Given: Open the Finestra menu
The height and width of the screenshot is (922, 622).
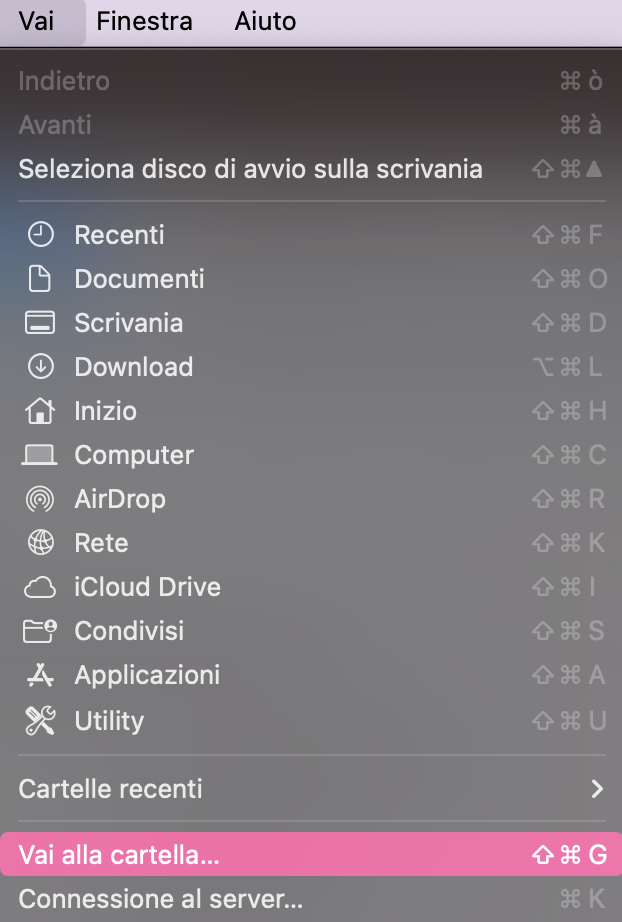Looking at the screenshot, I should click(144, 22).
